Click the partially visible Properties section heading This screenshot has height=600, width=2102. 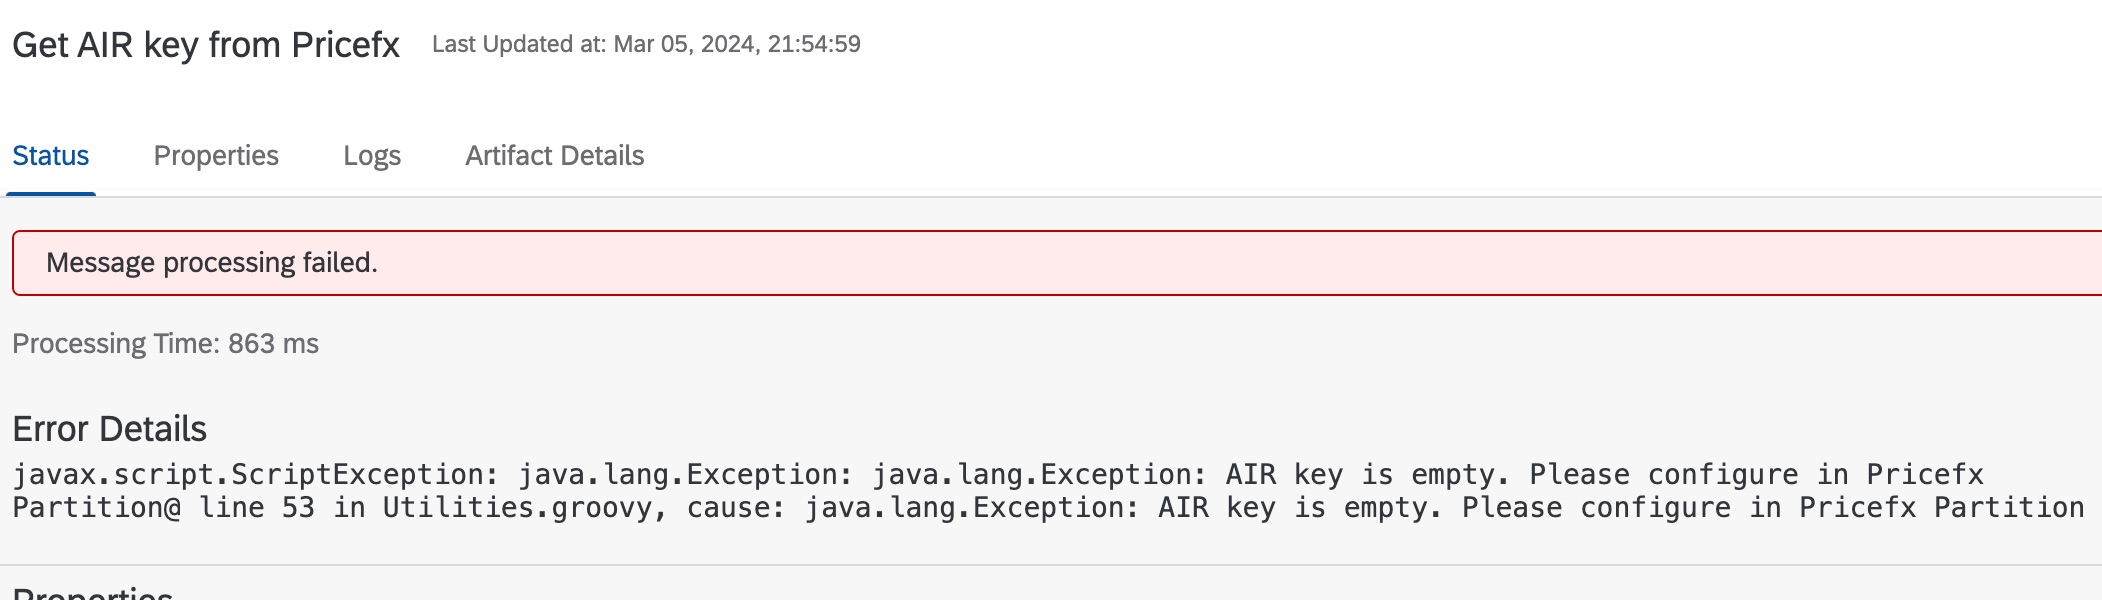92,593
